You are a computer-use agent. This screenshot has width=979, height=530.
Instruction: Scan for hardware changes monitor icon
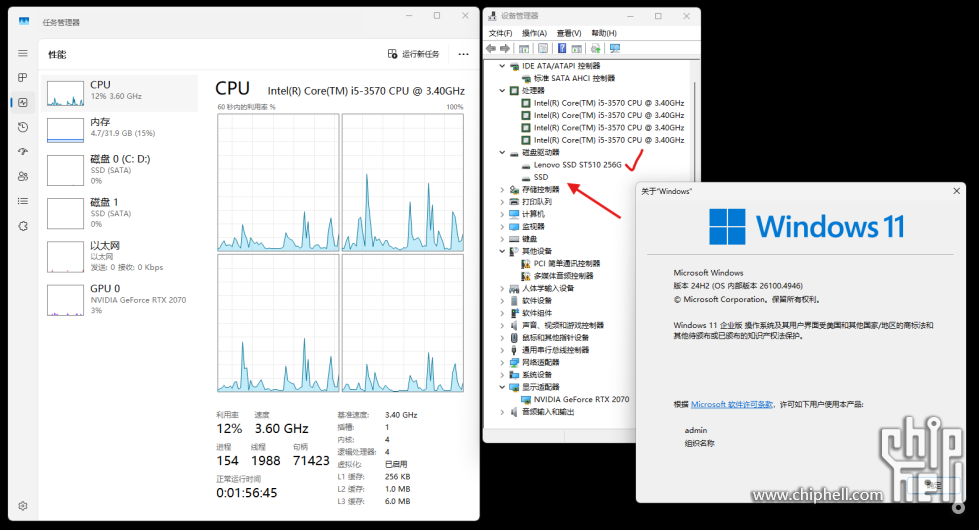tap(615, 49)
